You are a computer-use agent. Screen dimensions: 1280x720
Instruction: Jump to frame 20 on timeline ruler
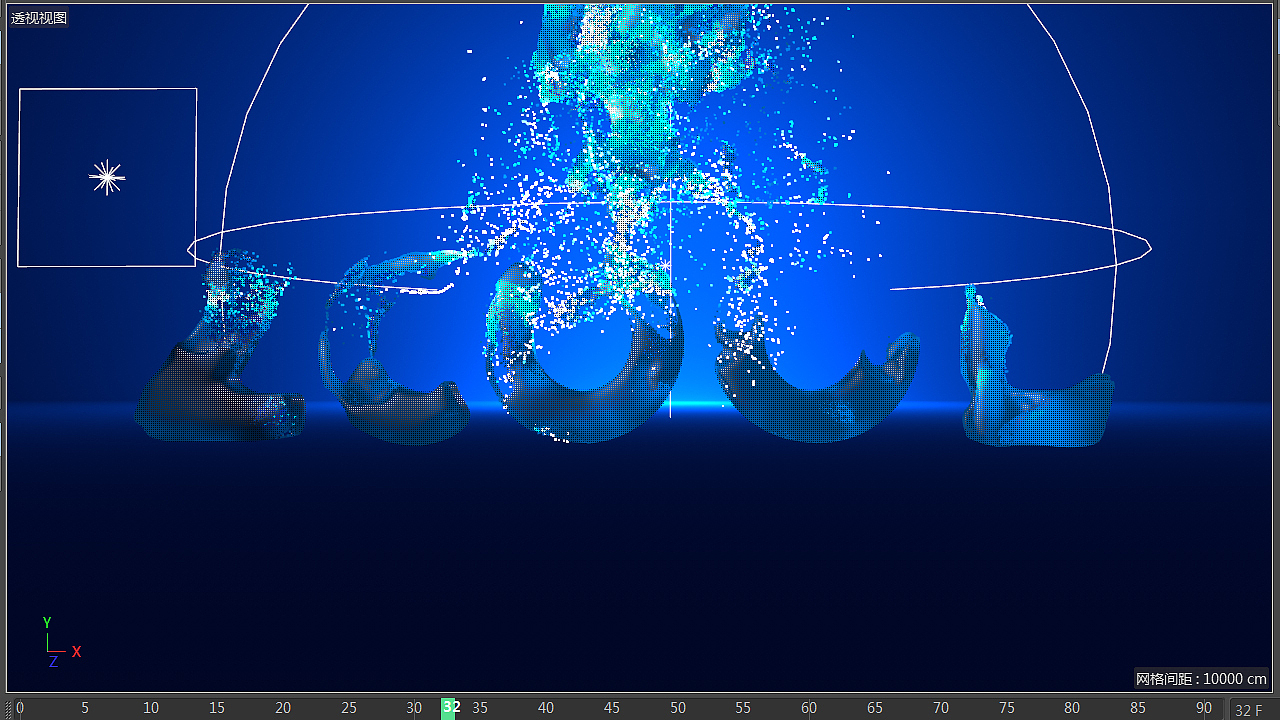click(x=283, y=708)
